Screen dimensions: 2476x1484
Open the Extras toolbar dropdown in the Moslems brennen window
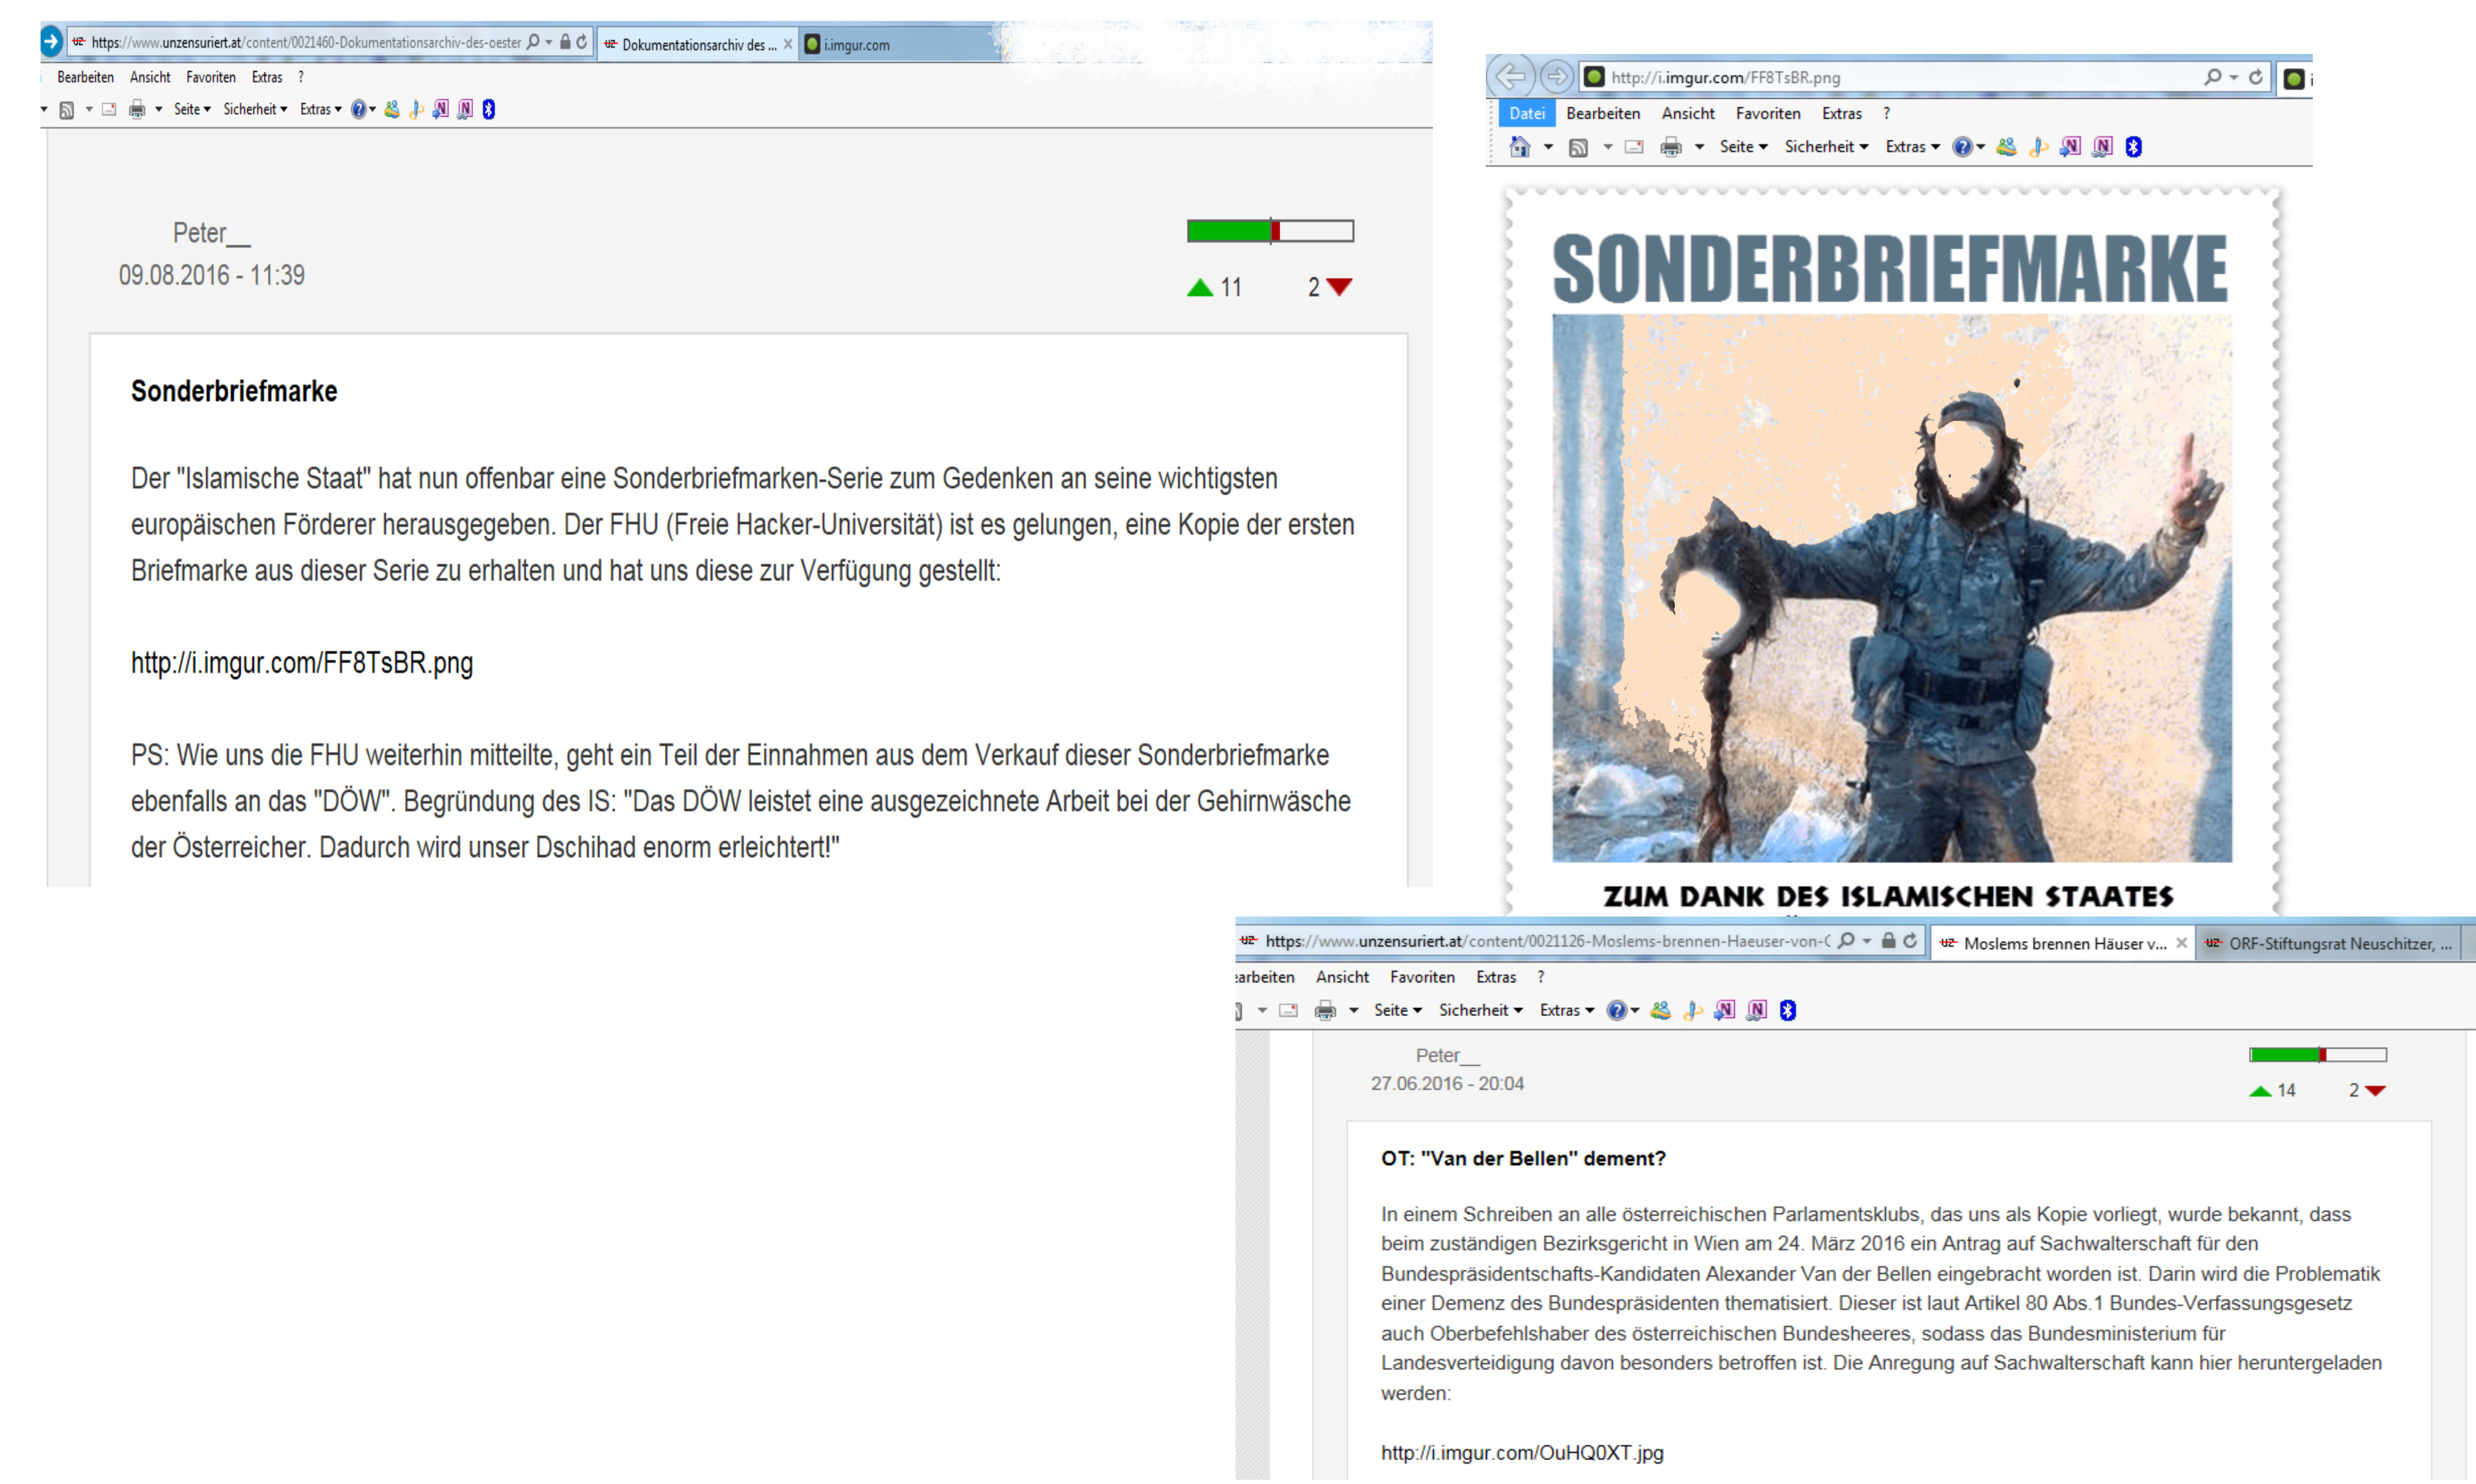click(1566, 1010)
